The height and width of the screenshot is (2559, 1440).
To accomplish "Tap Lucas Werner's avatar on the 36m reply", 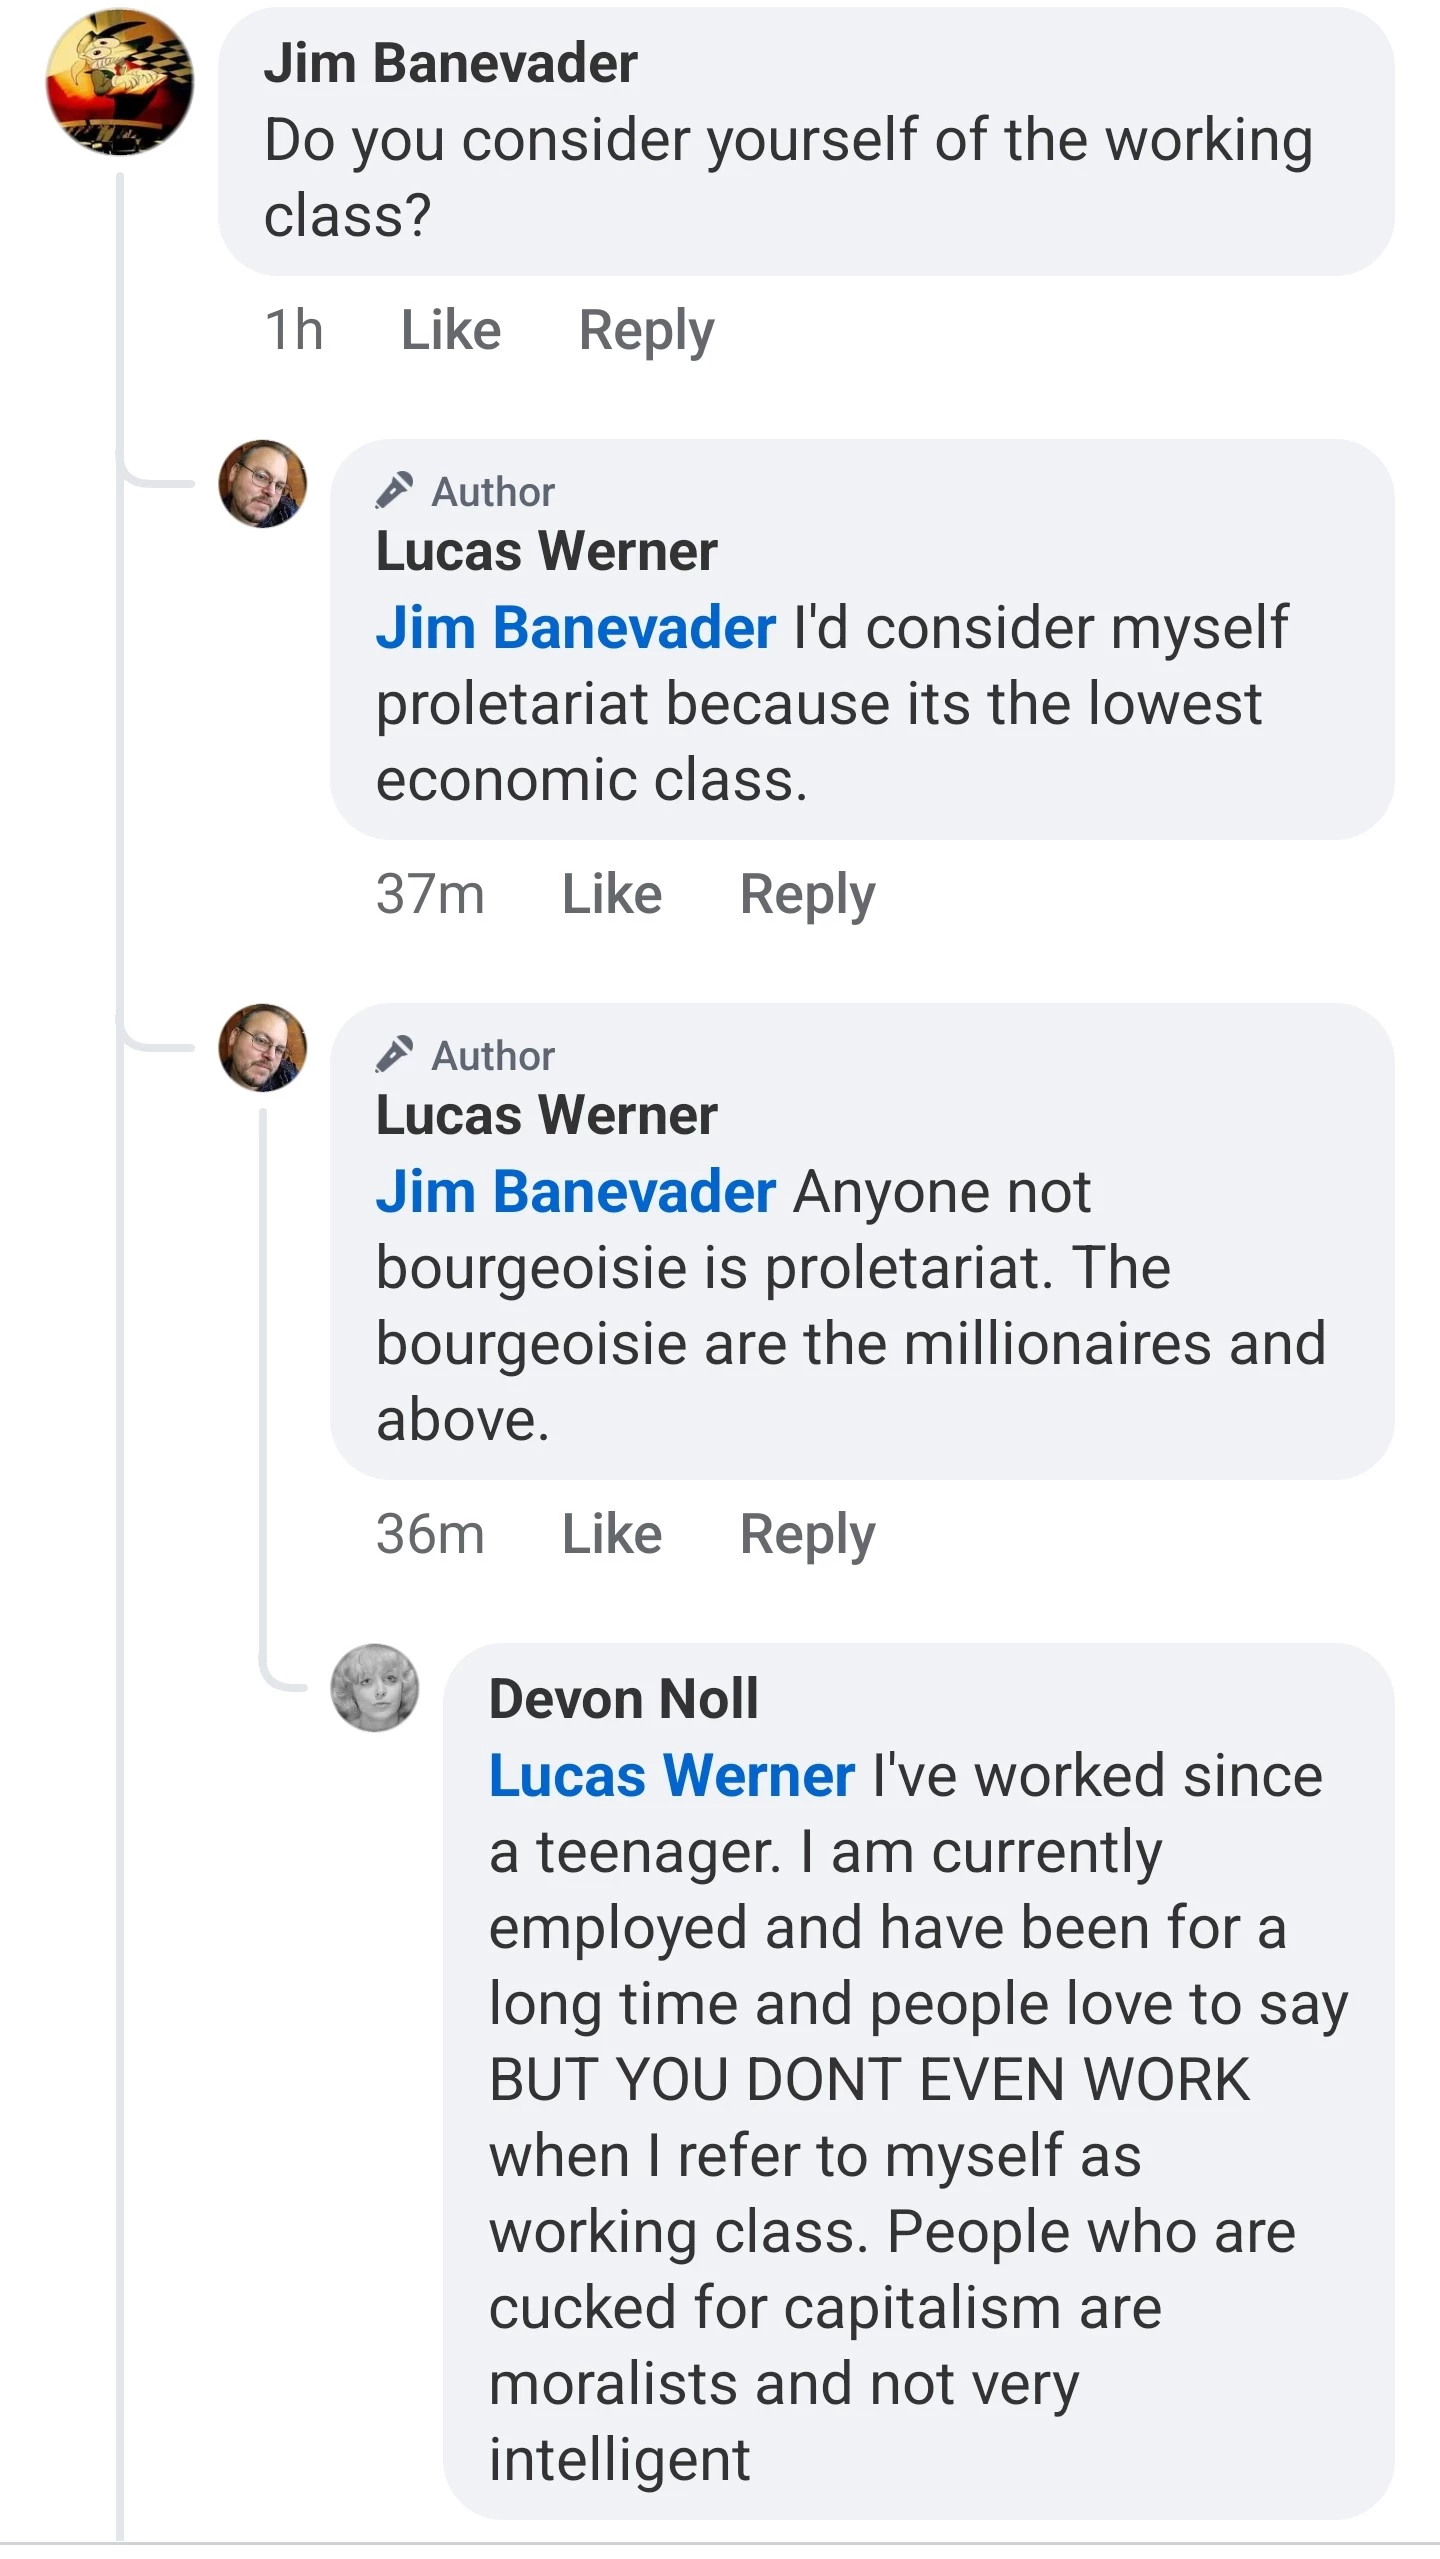I will click(x=263, y=1048).
